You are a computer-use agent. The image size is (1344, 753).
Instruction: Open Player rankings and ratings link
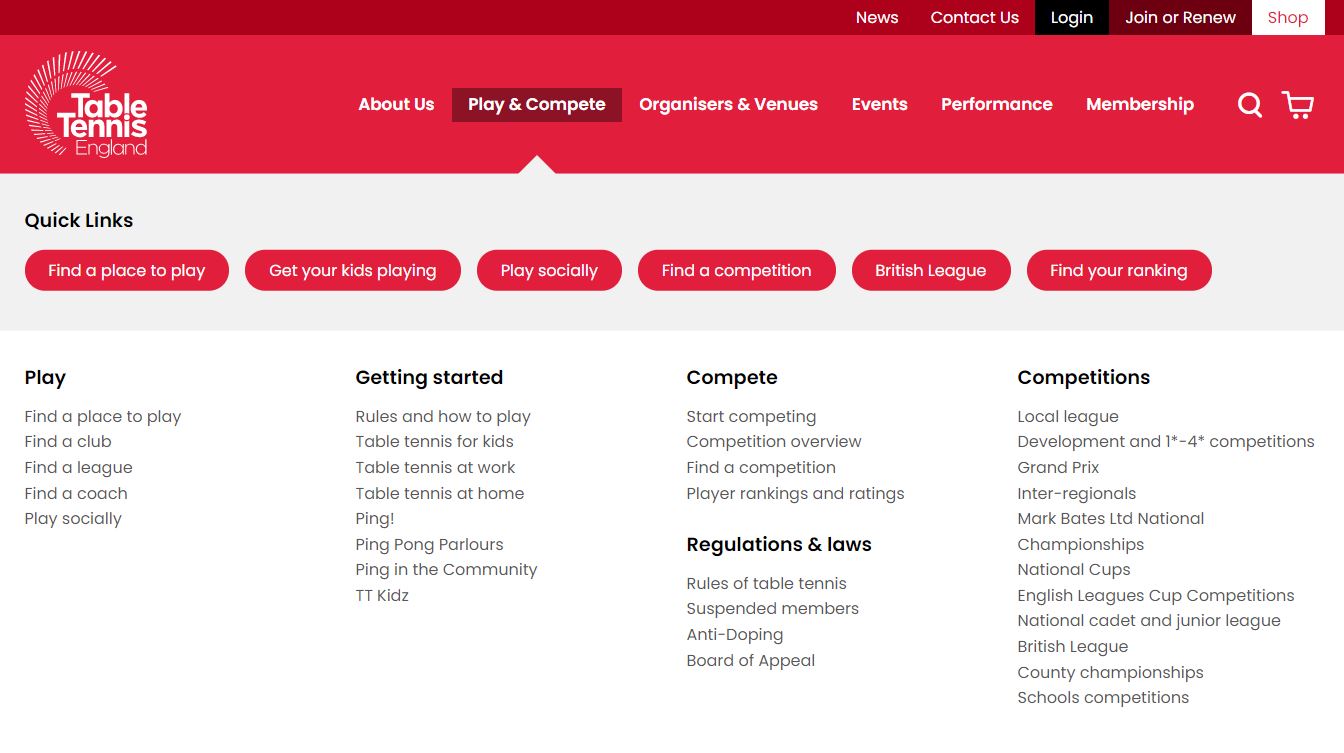[x=795, y=493]
